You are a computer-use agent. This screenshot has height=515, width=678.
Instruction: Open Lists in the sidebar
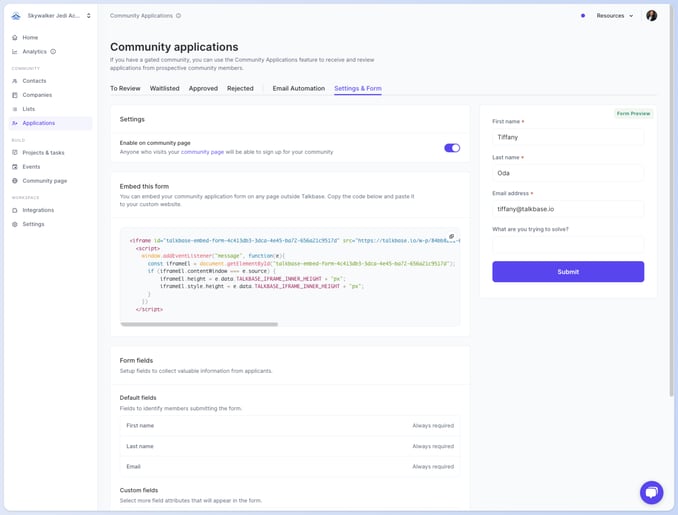(29, 109)
